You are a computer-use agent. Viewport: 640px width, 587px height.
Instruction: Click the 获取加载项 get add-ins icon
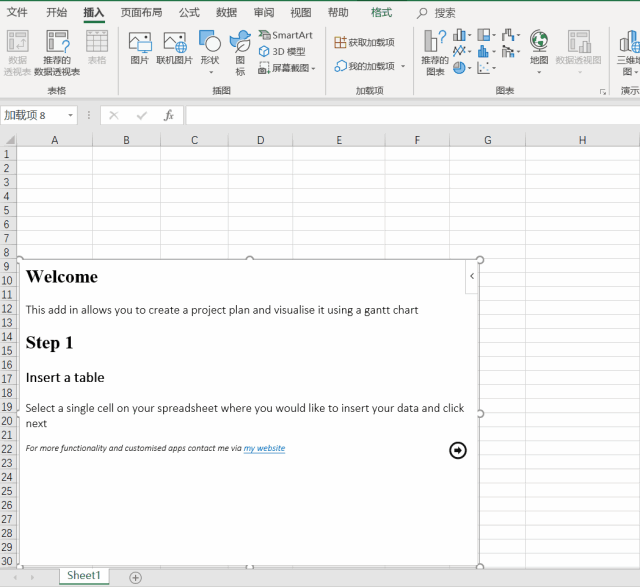(x=364, y=42)
